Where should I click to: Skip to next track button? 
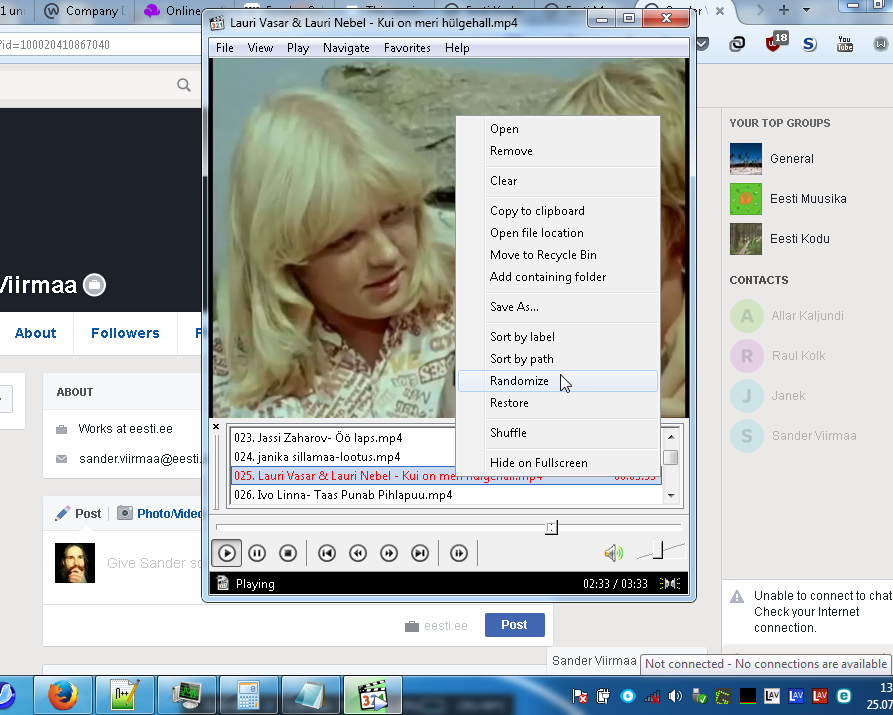pos(420,553)
